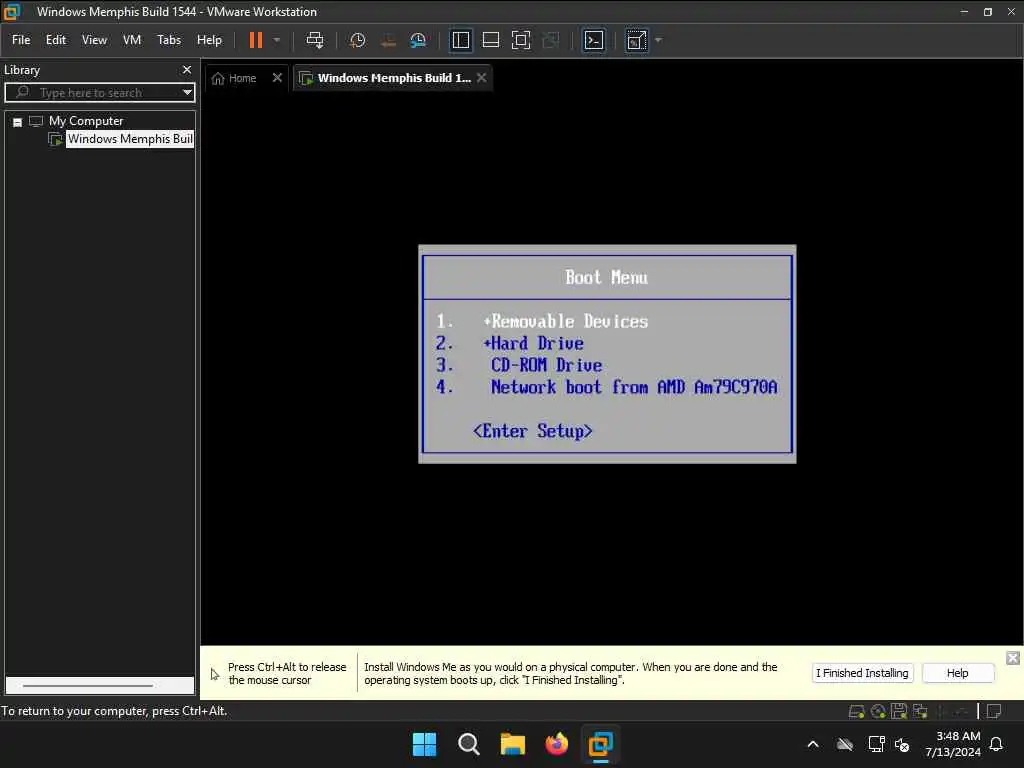Open the library search dropdown arrow
The height and width of the screenshot is (768, 1024).
[x=187, y=93]
